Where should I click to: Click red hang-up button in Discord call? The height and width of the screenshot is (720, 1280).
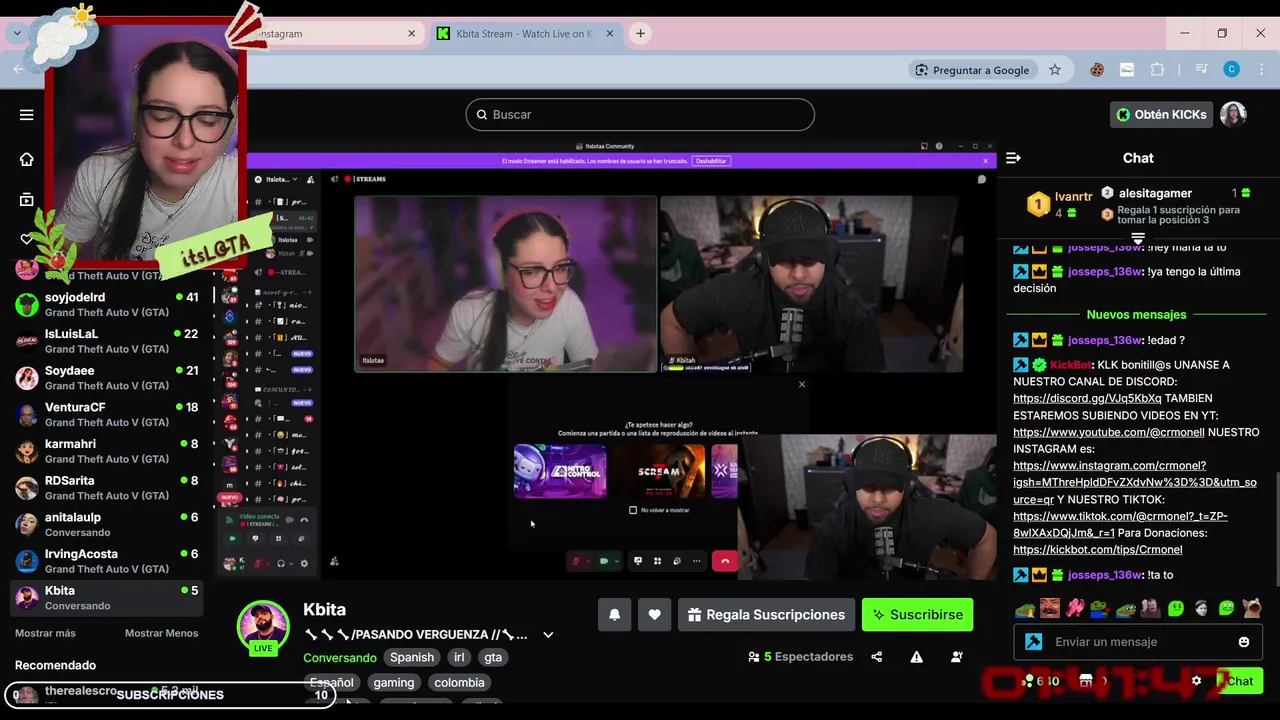[725, 561]
